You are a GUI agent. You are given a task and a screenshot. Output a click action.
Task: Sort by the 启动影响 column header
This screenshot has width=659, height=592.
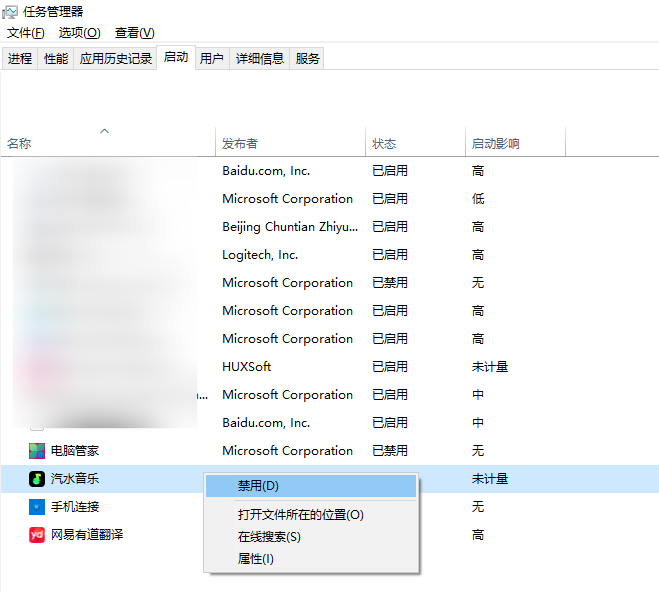pos(515,142)
